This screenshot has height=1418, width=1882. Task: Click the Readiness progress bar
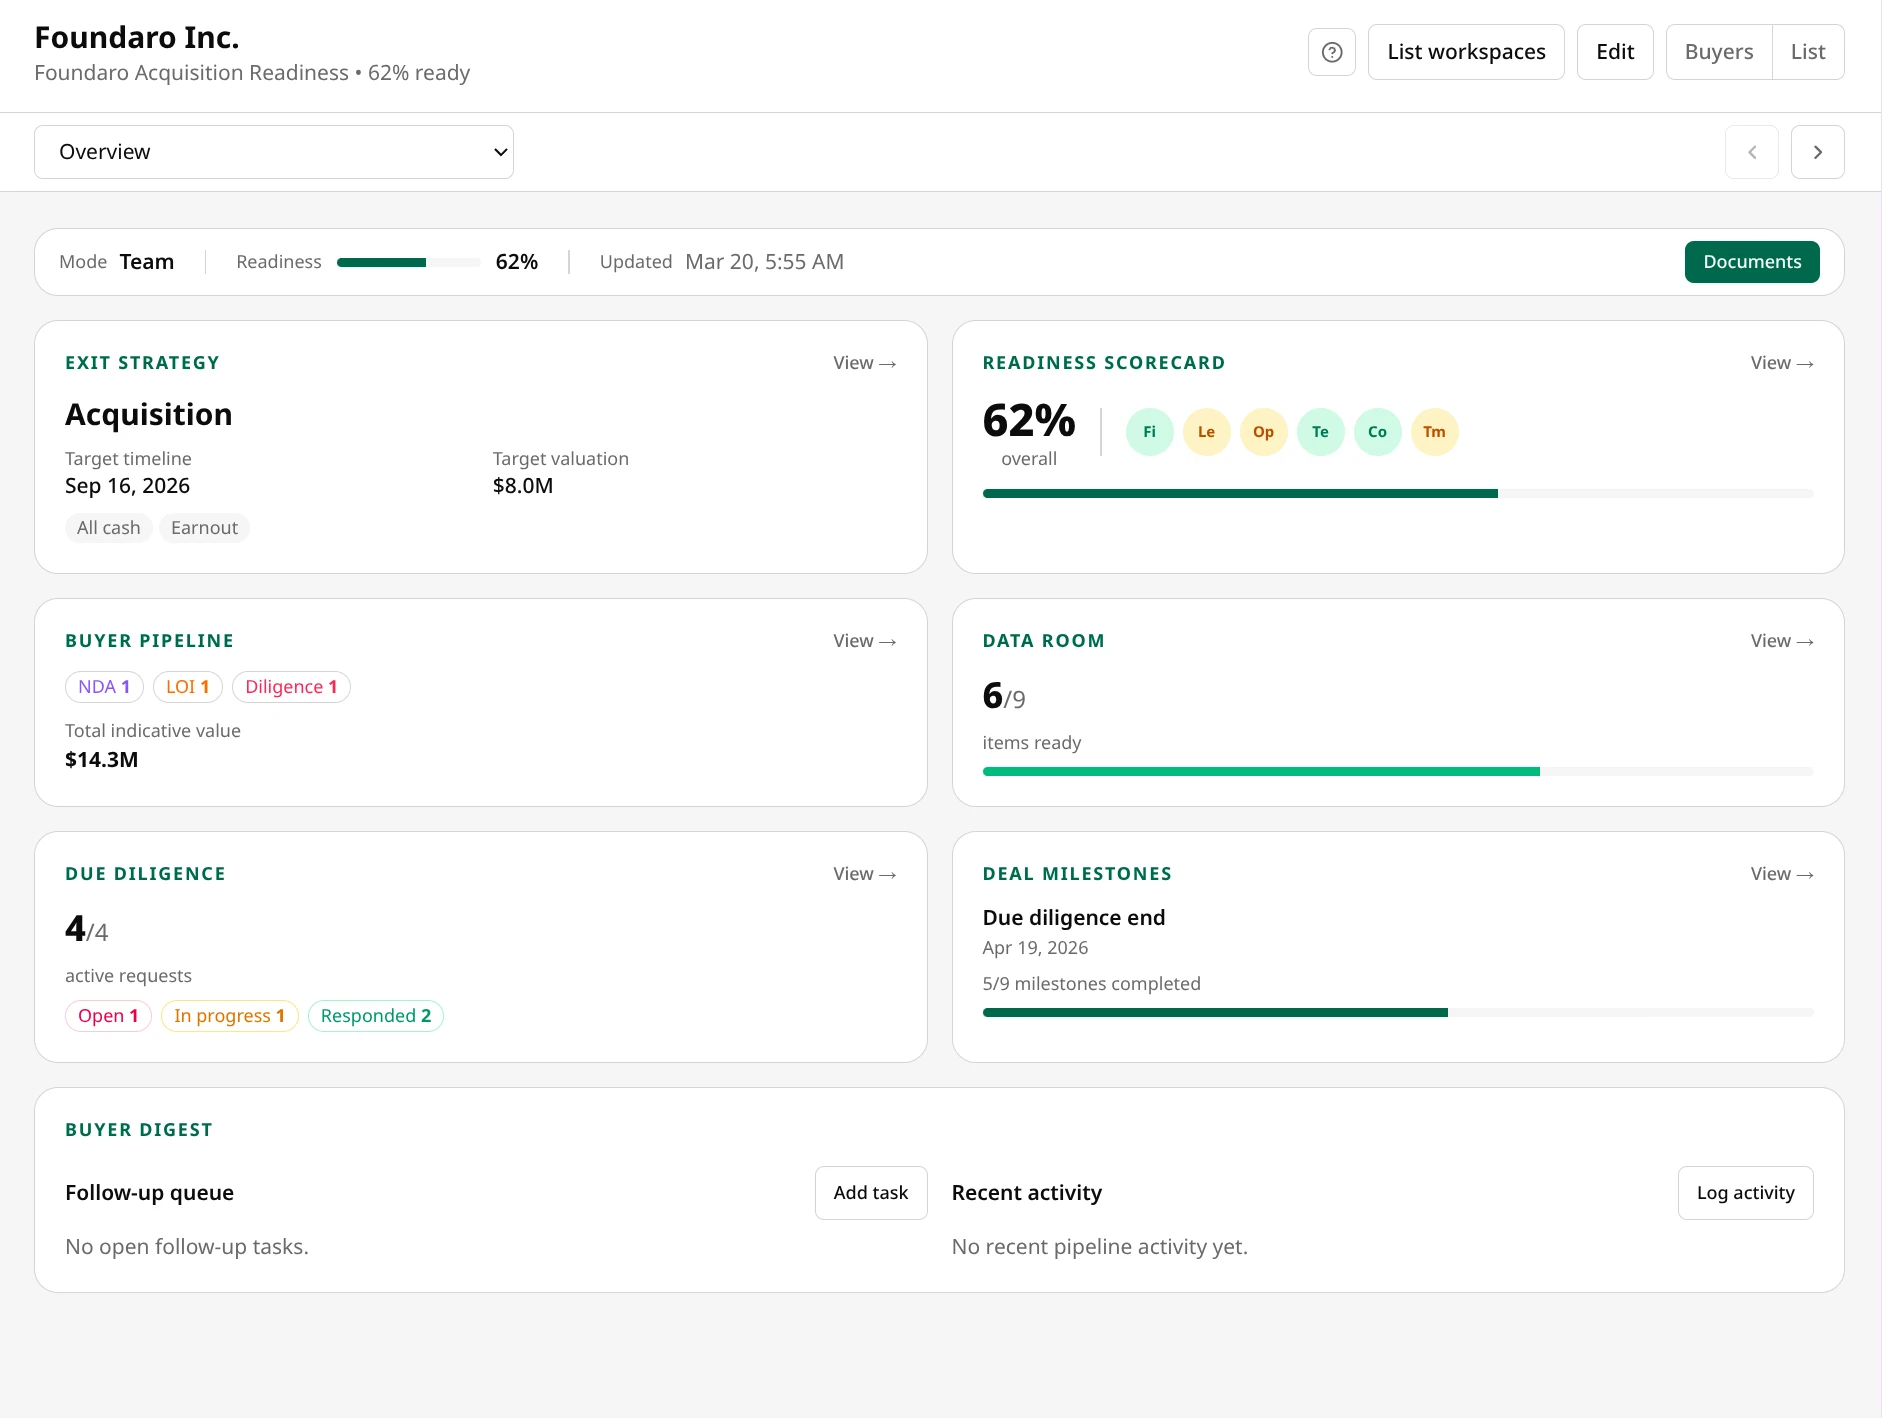pos(408,261)
